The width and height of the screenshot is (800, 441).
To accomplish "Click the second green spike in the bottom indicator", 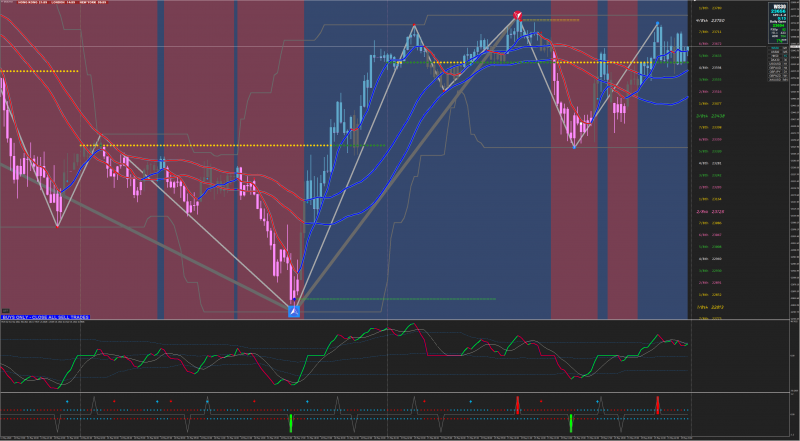I will 571,423.
